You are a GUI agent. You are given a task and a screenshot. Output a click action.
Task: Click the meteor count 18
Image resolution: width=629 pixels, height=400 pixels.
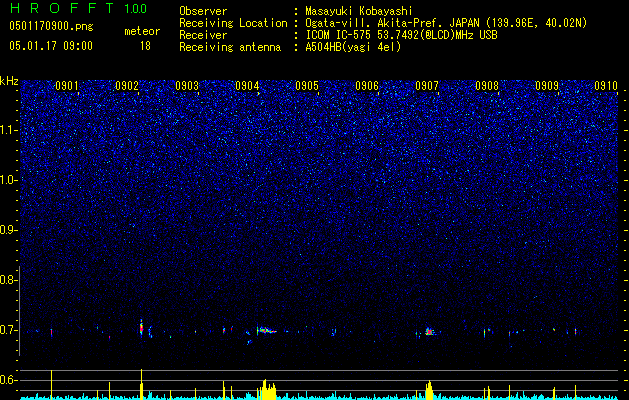click(145, 46)
